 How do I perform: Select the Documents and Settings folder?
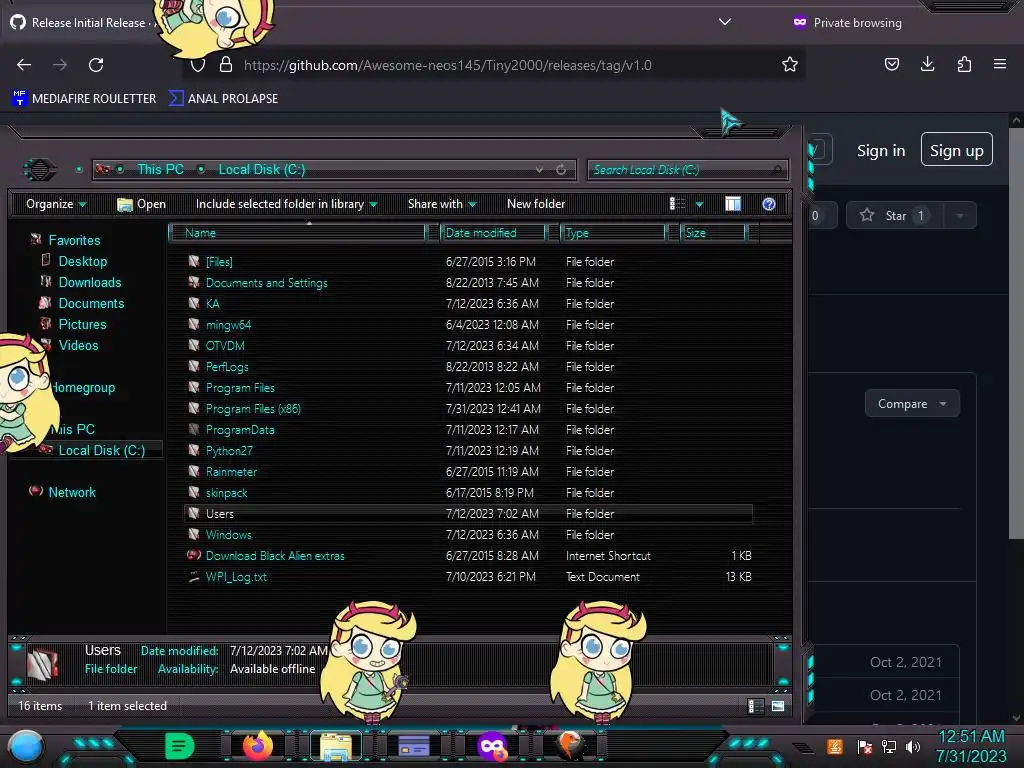pos(266,283)
